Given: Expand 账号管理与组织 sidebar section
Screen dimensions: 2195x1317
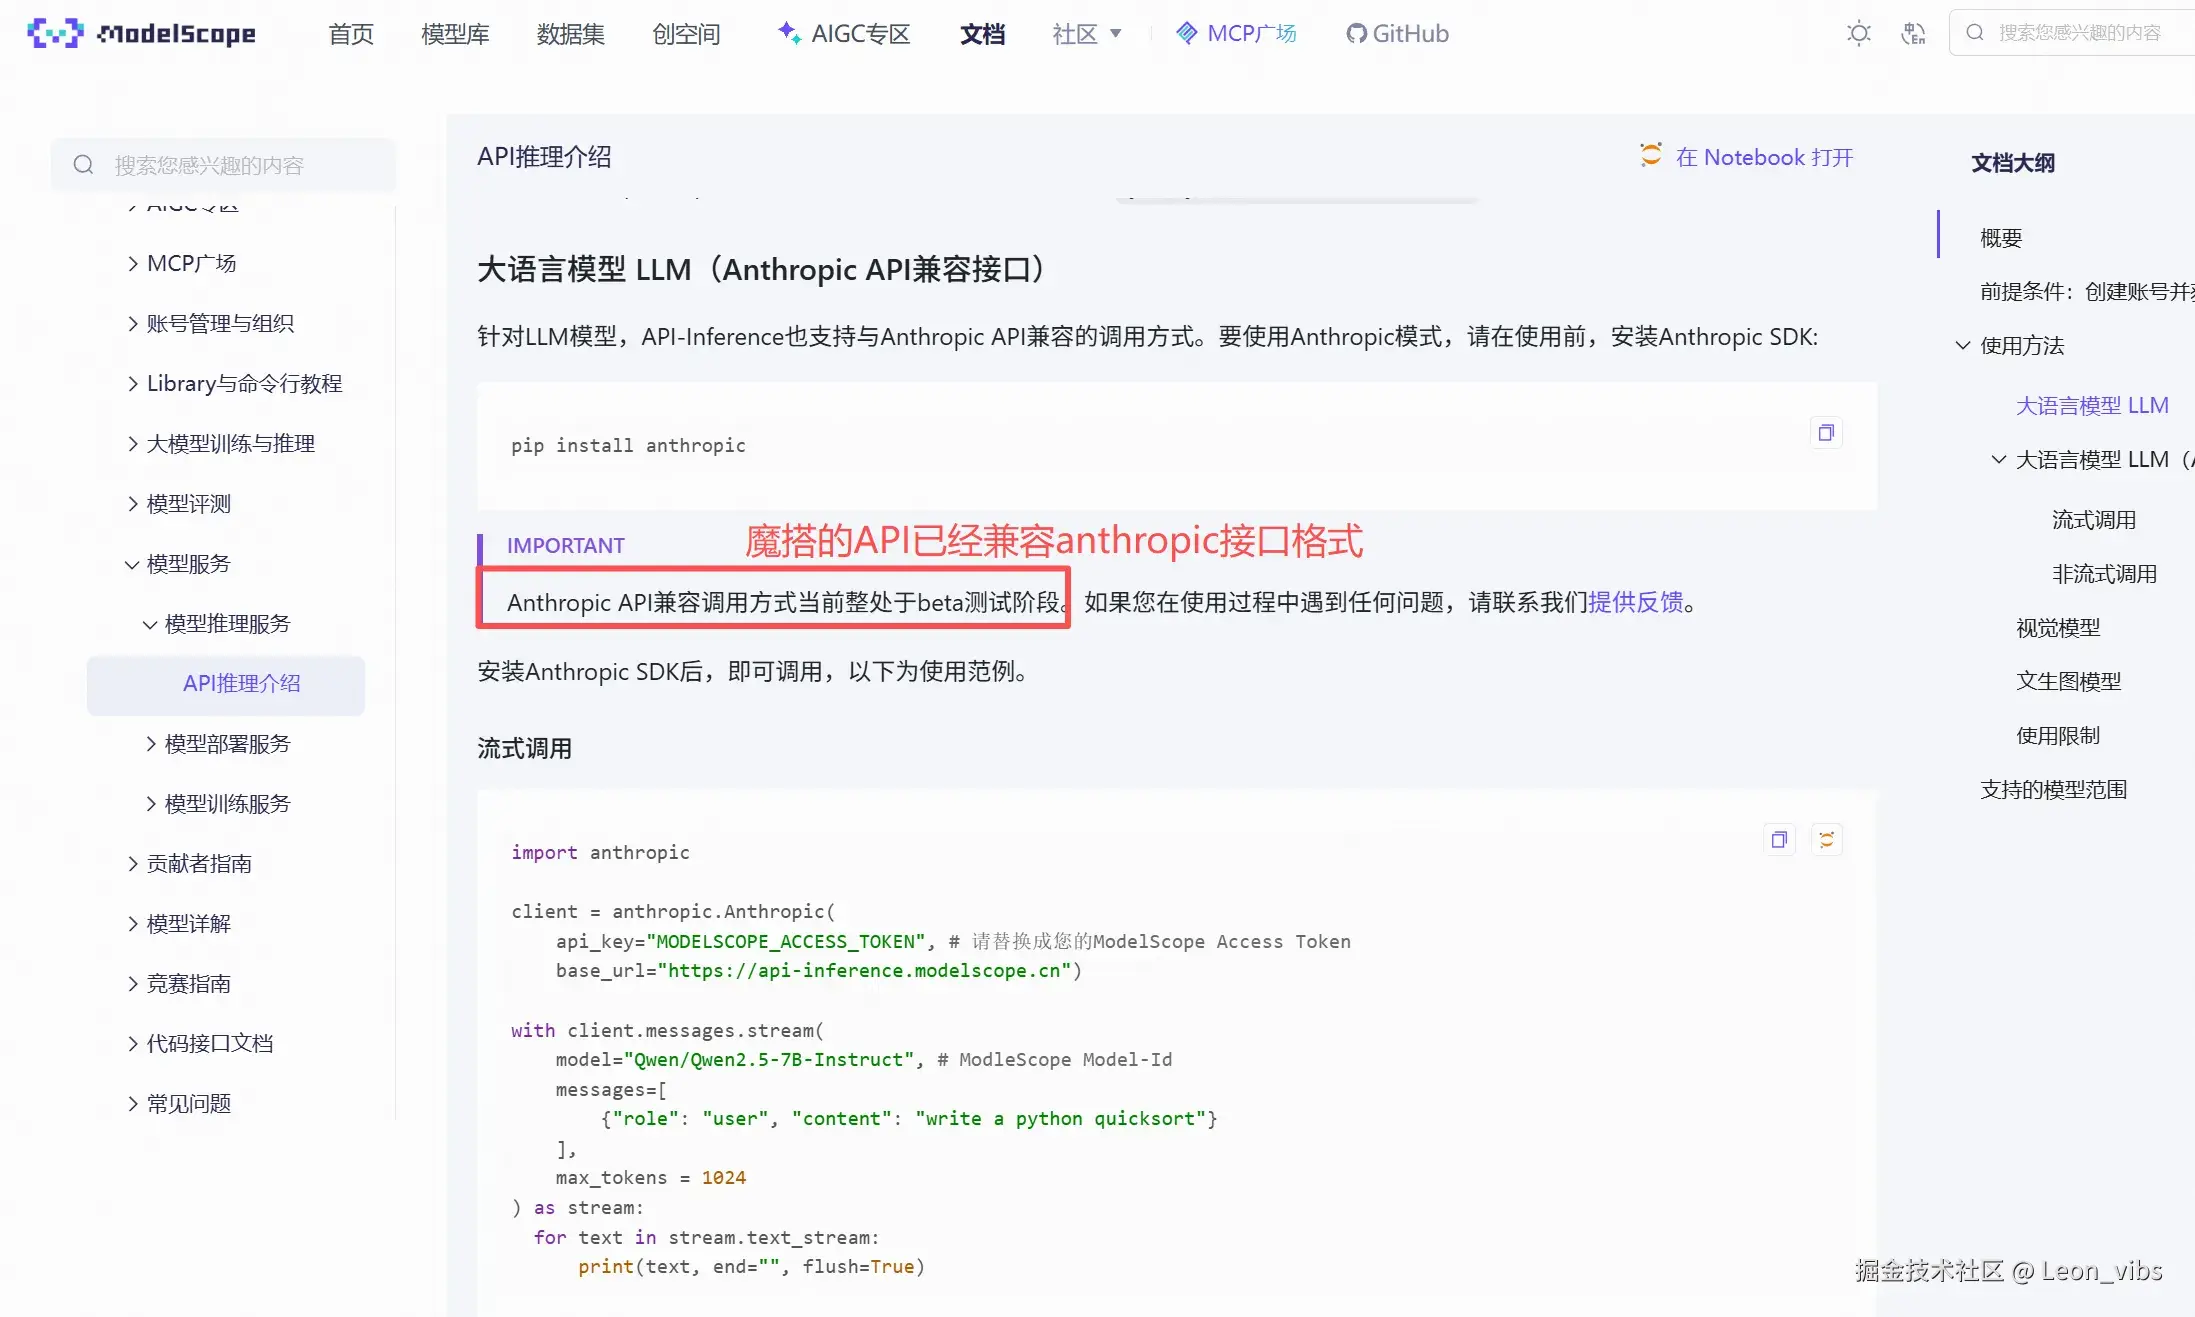Looking at the screenshot, I should click(210, 323).
